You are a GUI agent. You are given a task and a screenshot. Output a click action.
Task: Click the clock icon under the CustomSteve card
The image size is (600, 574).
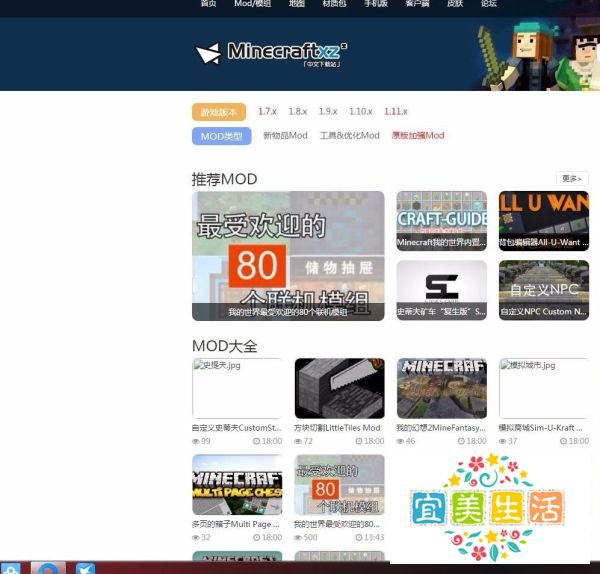tap(256, 441)
